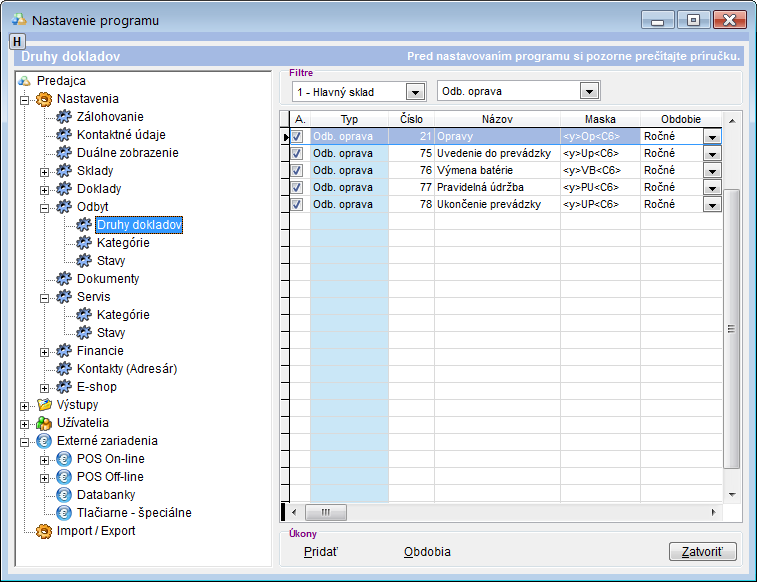The width and height of the screenshot is (757, 582).
Task: Click the Výstupy folder icon
Action: pos(44,405)
